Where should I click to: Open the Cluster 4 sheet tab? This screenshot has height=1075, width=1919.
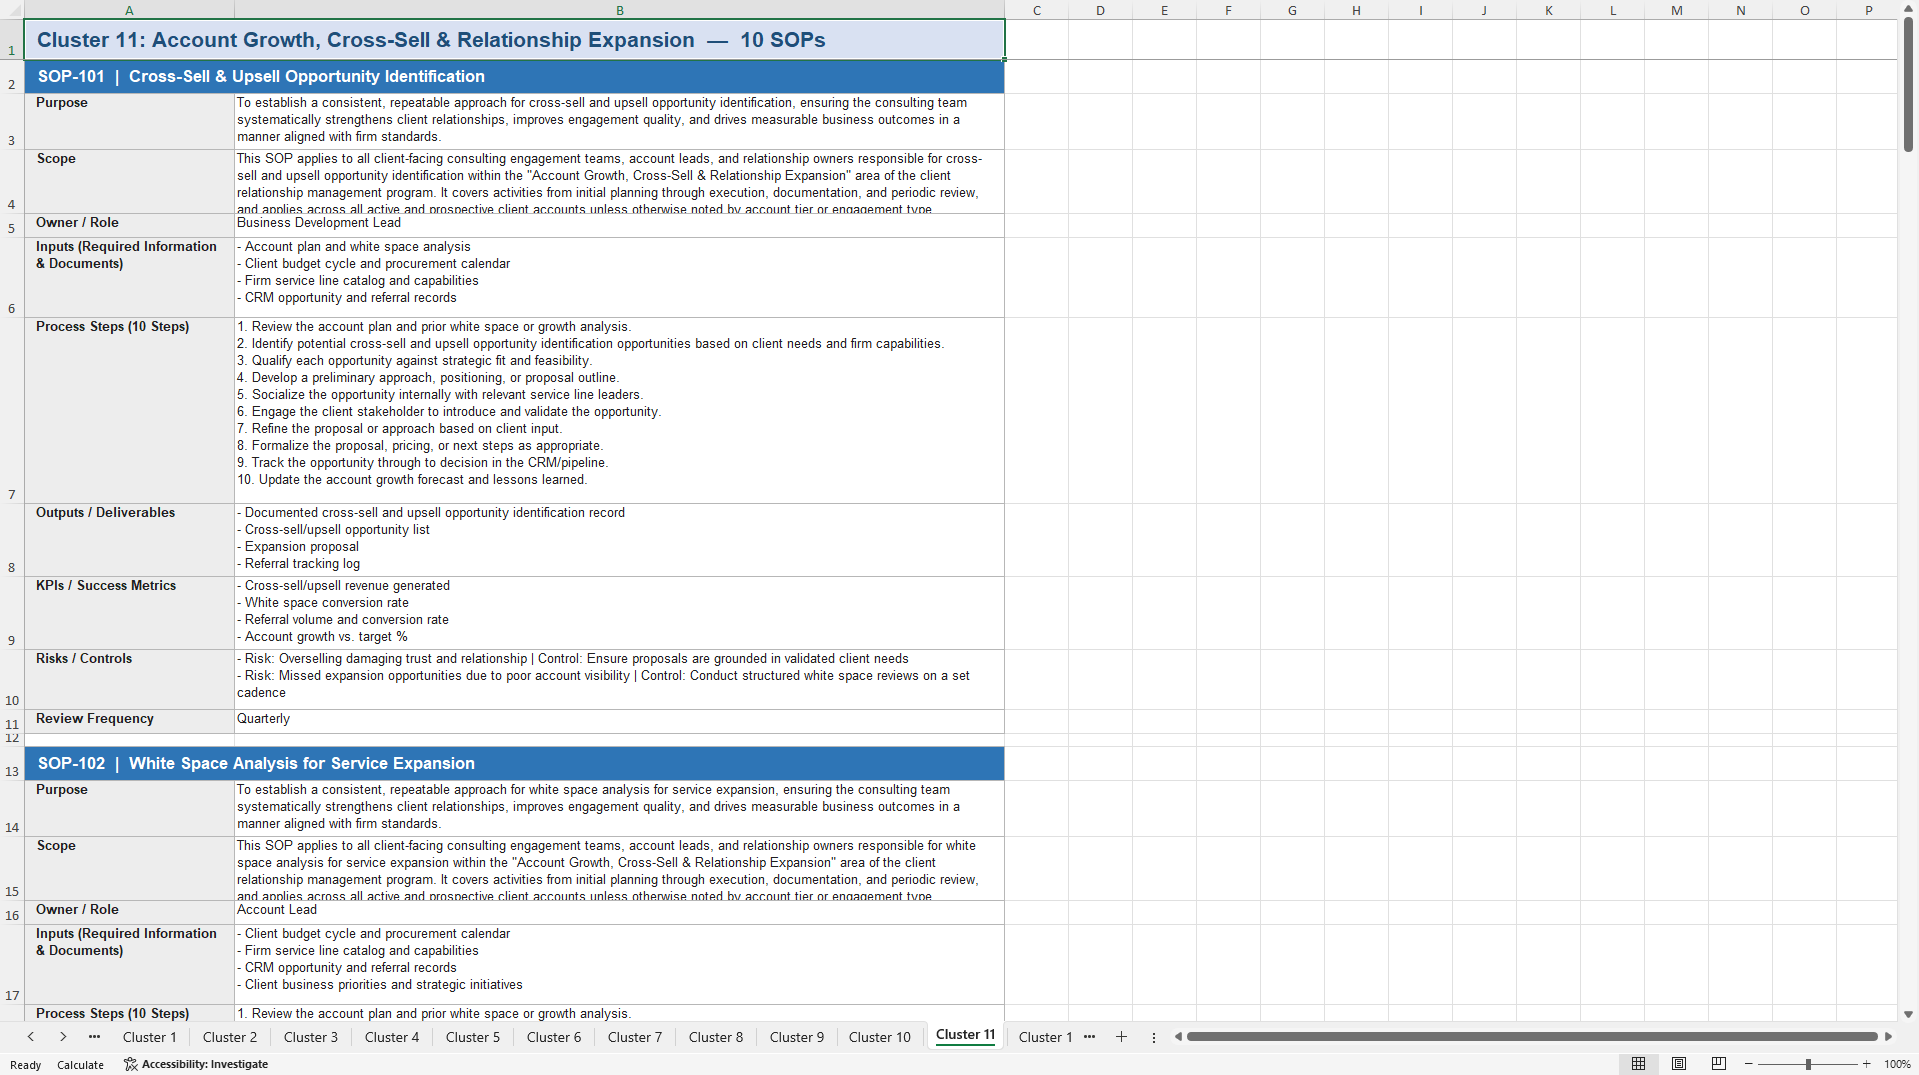(x=392, y=1037)
